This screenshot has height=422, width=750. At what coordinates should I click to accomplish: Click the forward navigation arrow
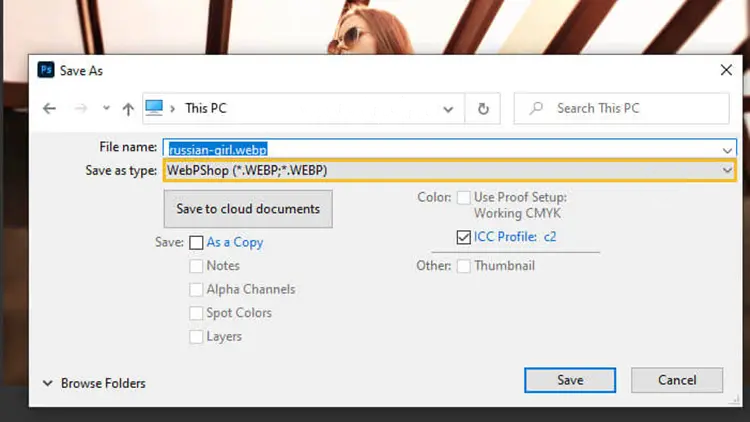click(x=81, y=109)
